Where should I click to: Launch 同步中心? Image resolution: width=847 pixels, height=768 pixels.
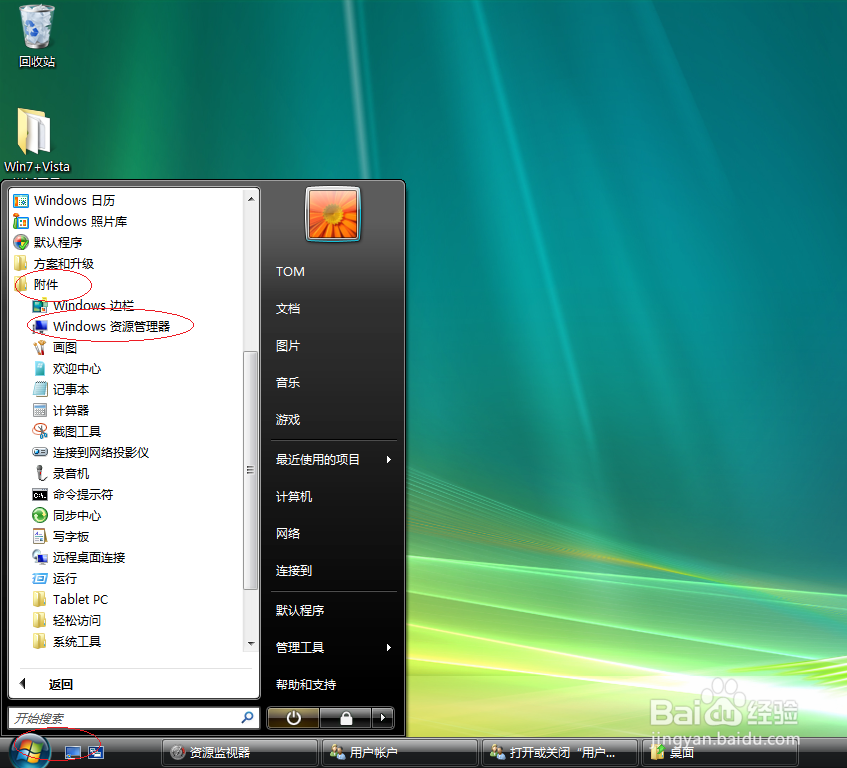[66, 516]
